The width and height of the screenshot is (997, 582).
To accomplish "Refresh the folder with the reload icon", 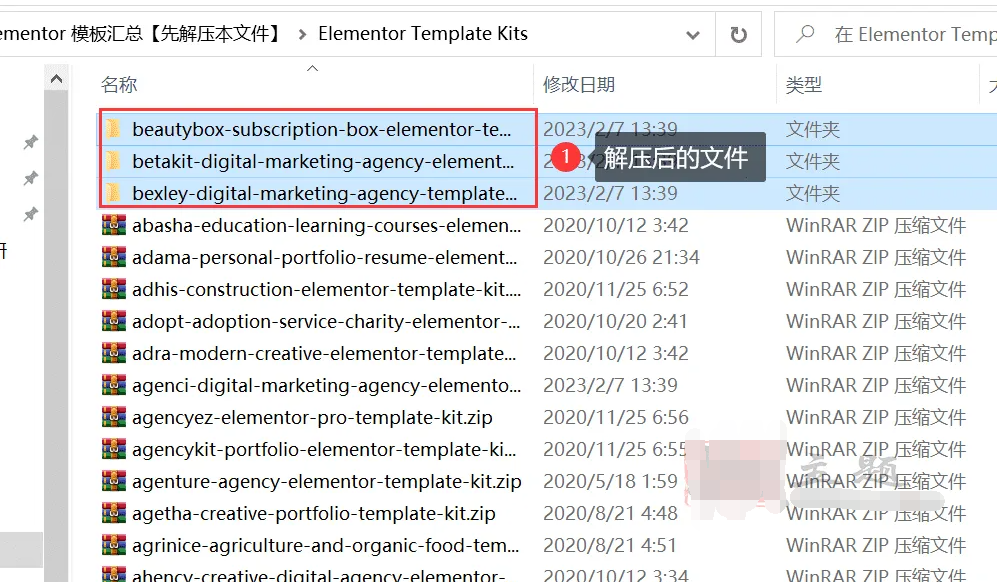I will coord(738,34).
